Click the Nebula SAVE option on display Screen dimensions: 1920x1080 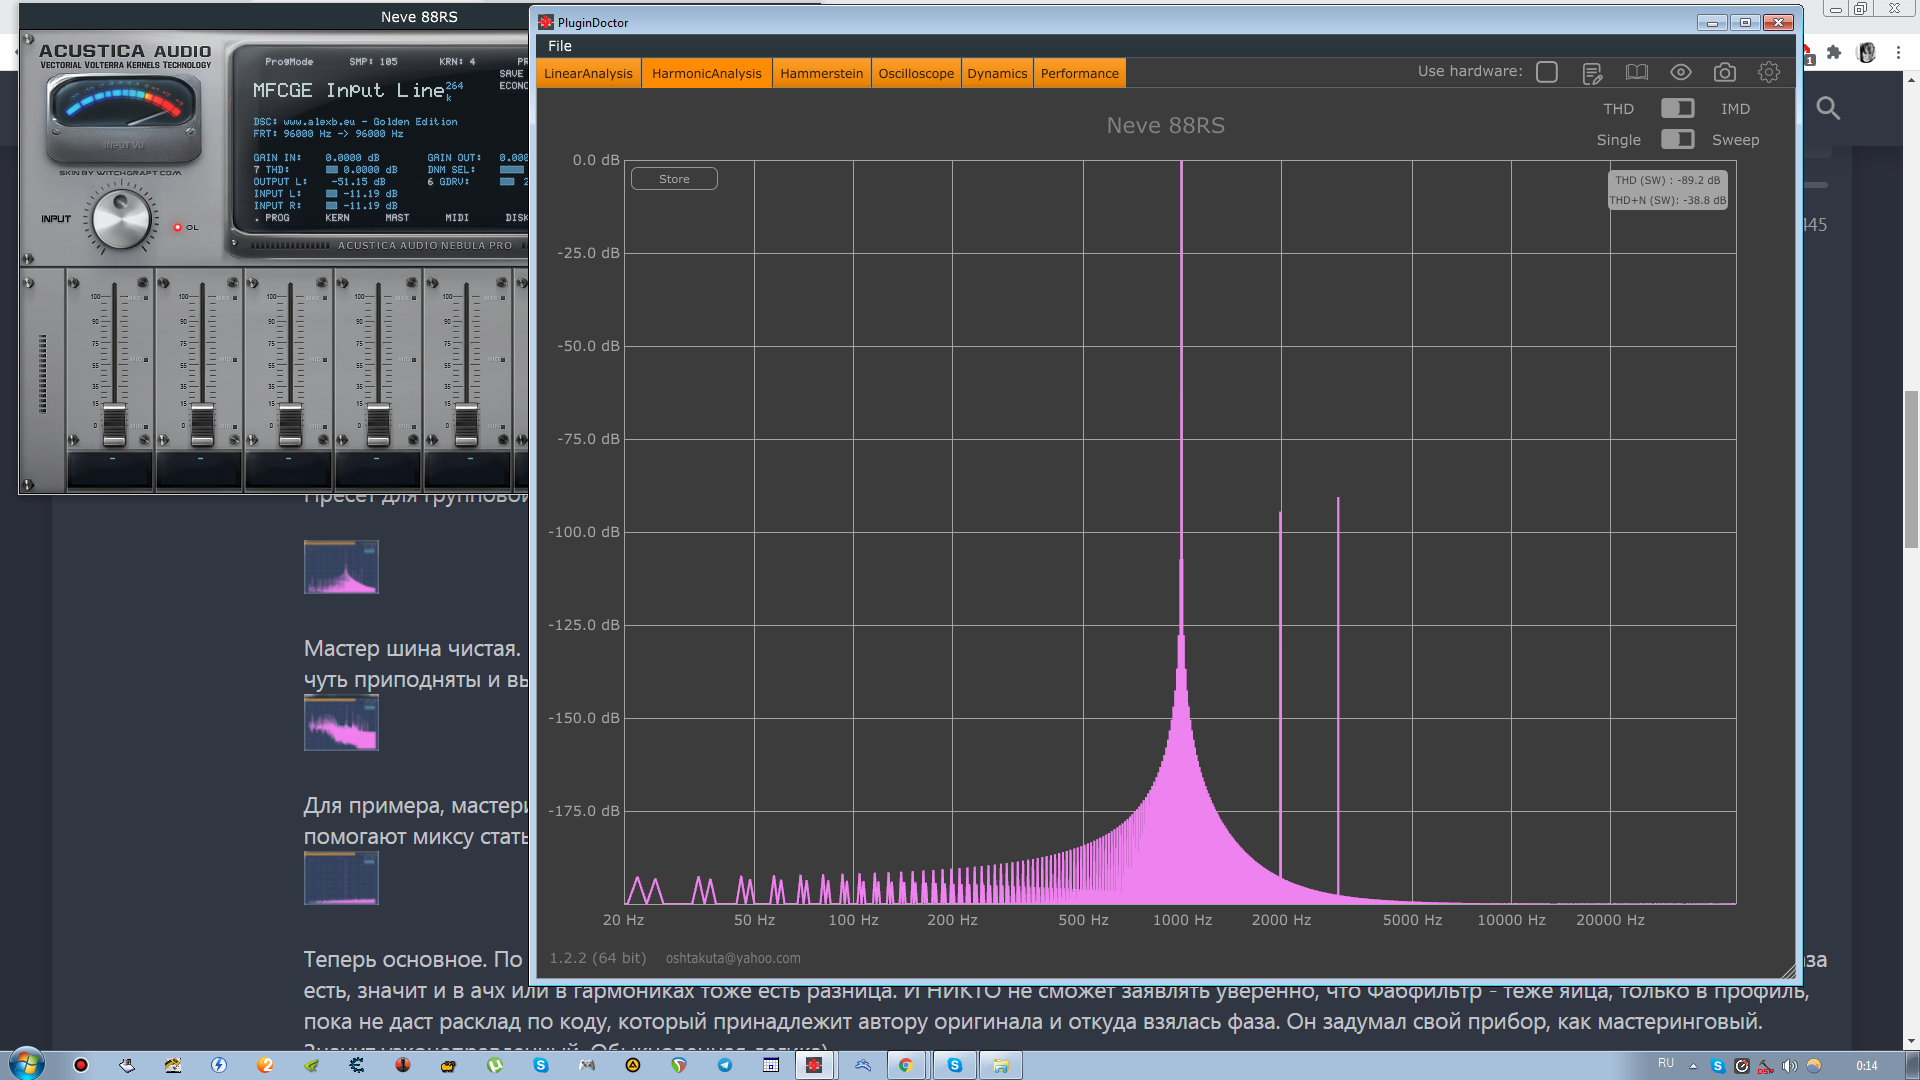[x=511, y=73]
